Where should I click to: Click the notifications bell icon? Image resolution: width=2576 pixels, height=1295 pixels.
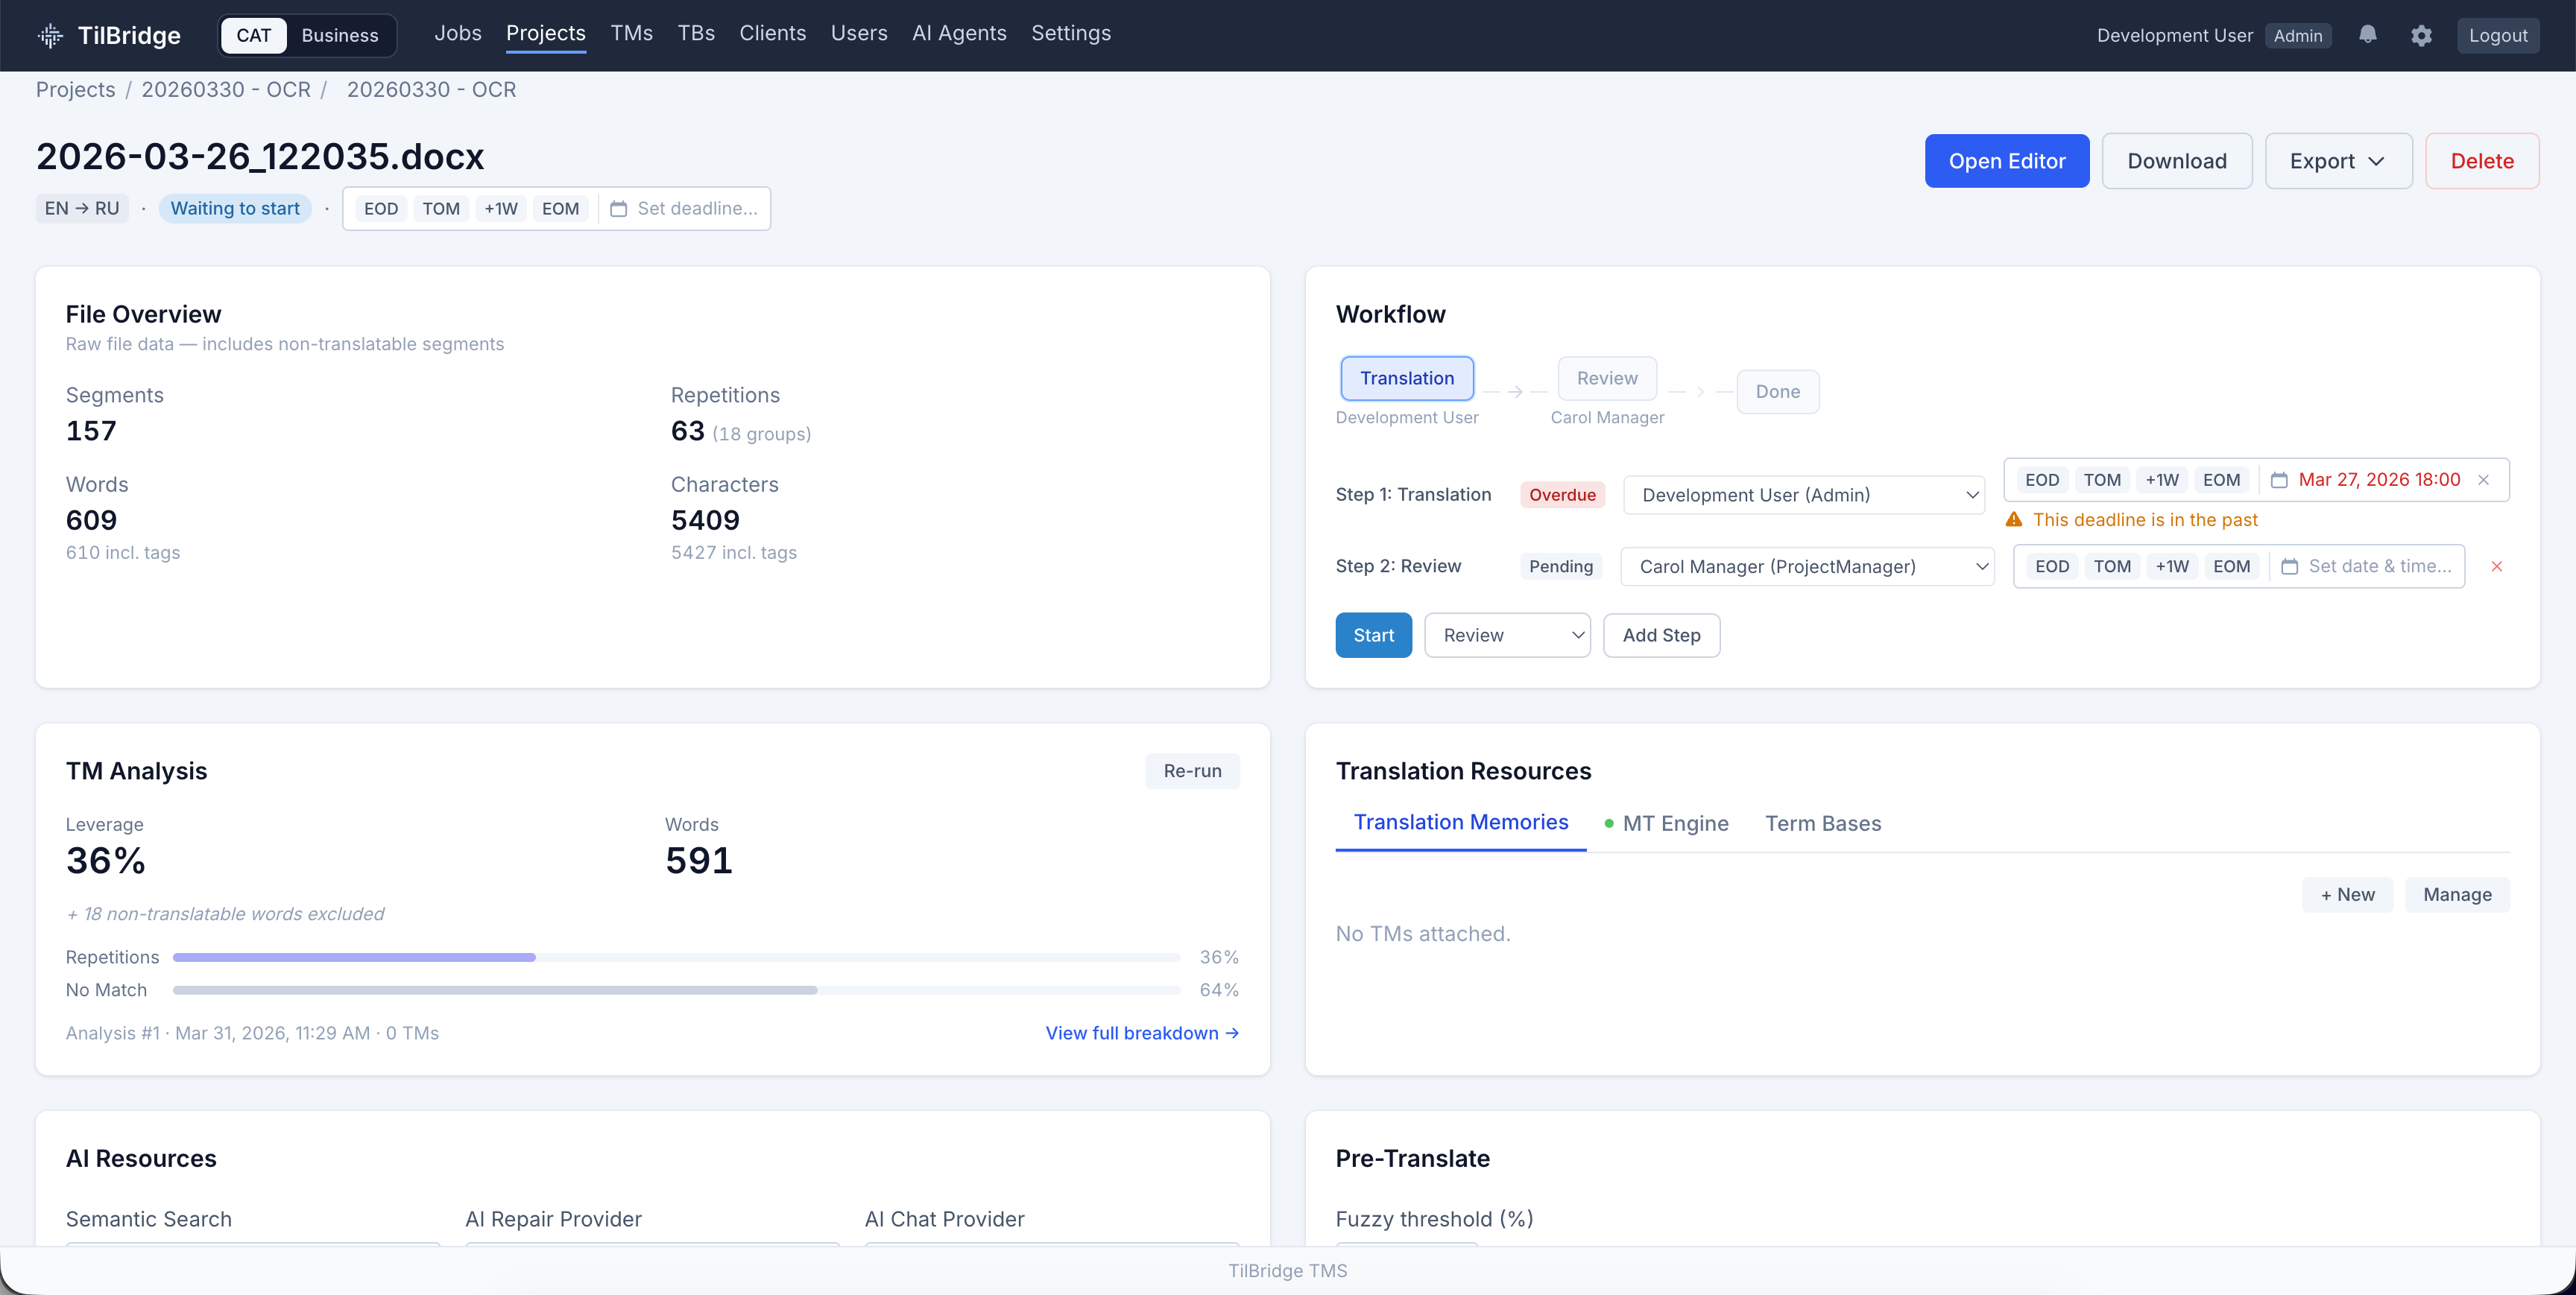click(x=2367, y=35)
